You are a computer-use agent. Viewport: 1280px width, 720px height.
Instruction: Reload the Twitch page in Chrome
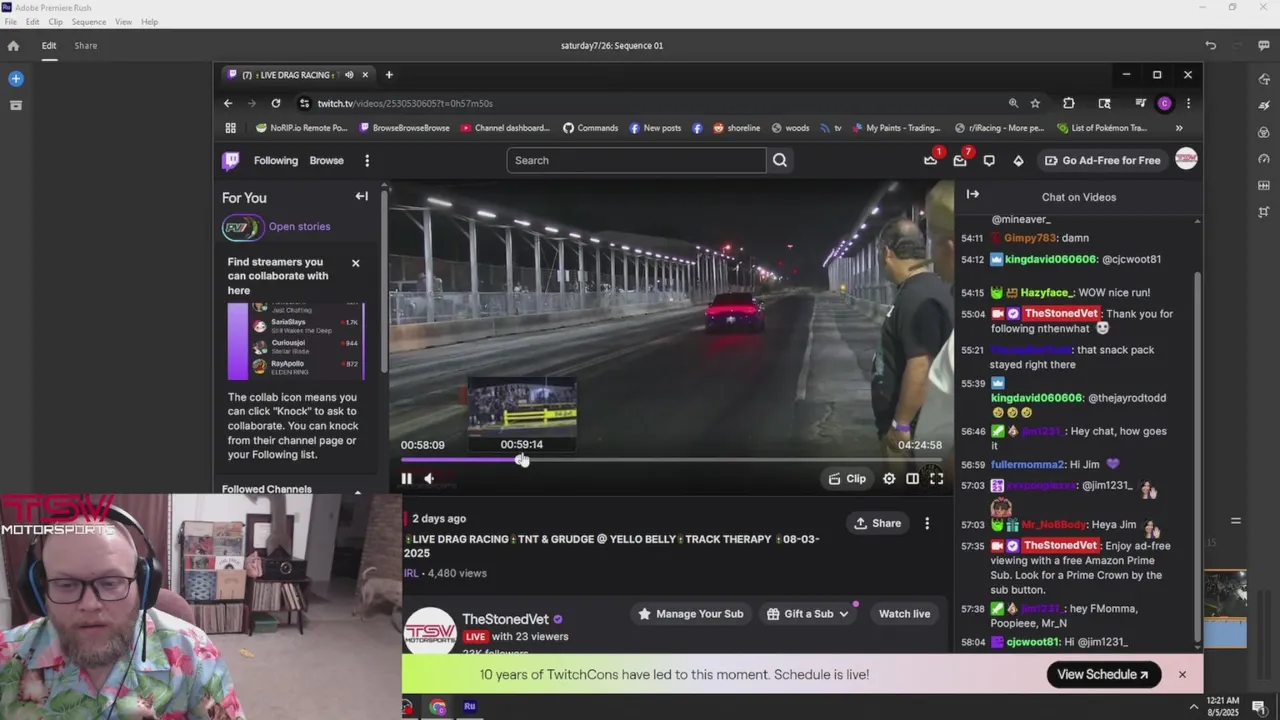[276, 103]
